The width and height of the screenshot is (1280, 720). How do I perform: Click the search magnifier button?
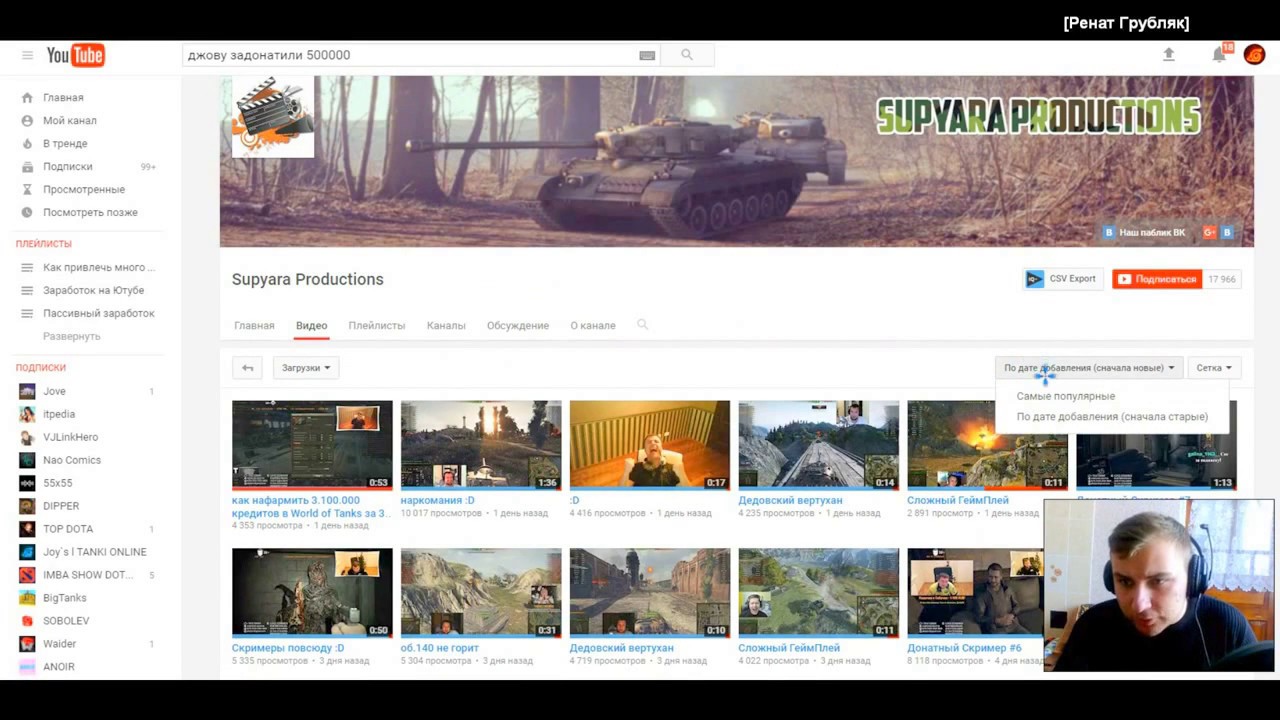[687, 55]
